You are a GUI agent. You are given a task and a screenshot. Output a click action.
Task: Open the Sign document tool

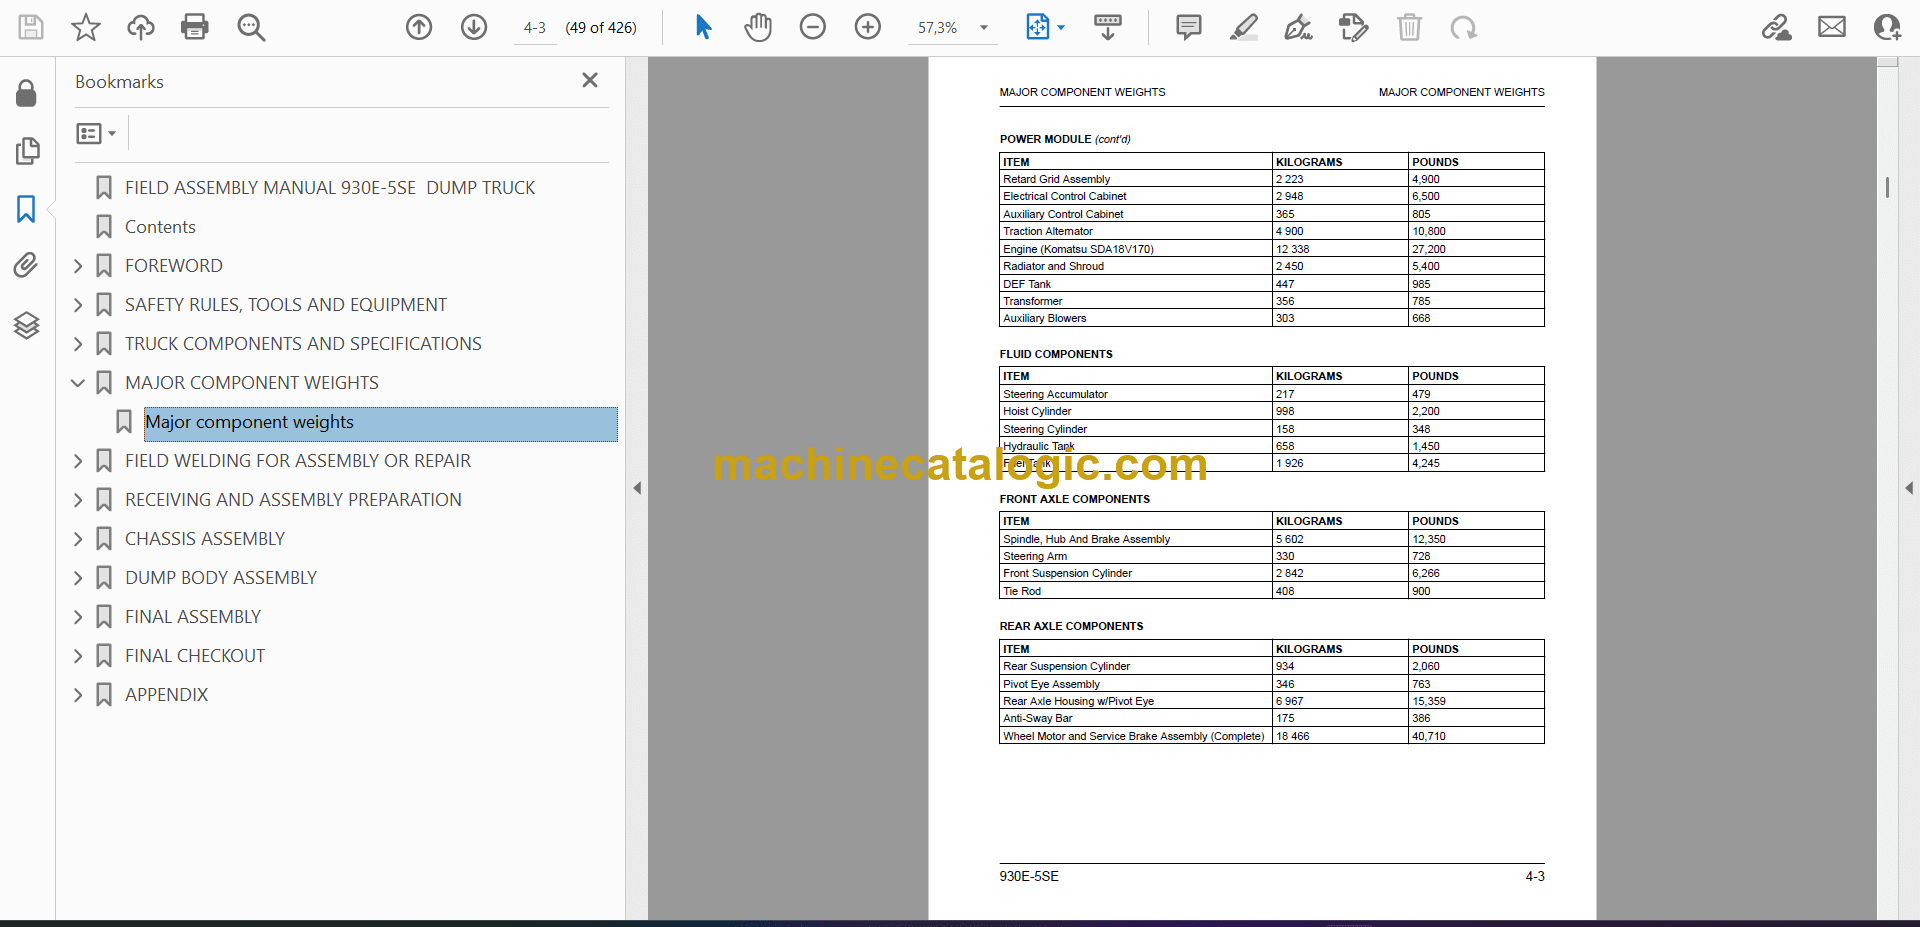coord(1299,27)
